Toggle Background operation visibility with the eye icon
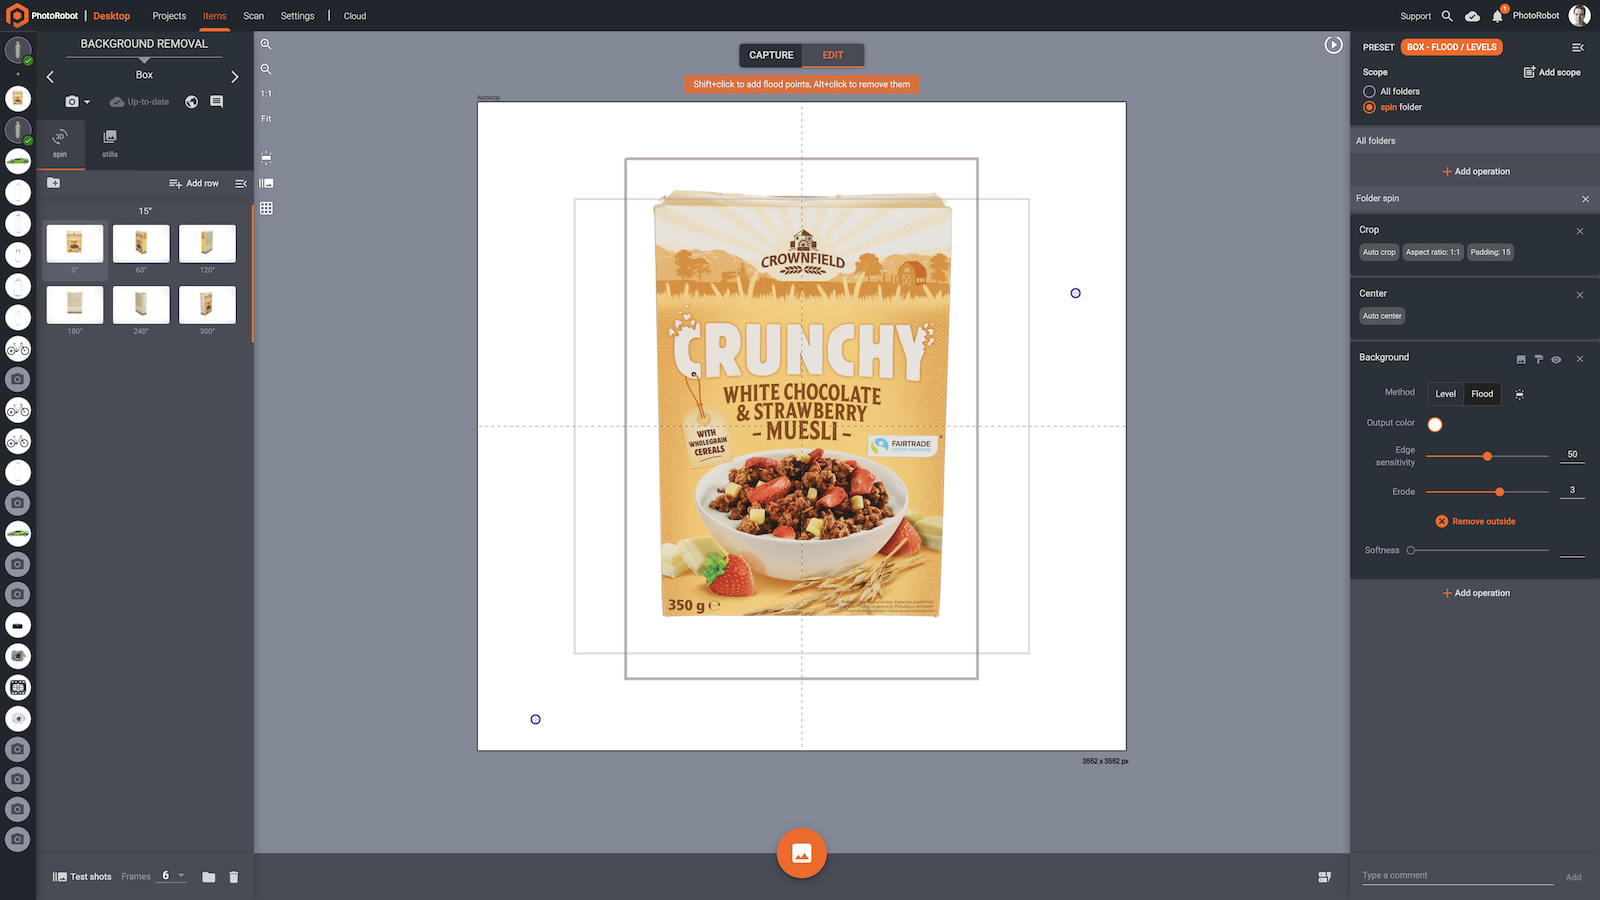 (x=1556, y=358)
